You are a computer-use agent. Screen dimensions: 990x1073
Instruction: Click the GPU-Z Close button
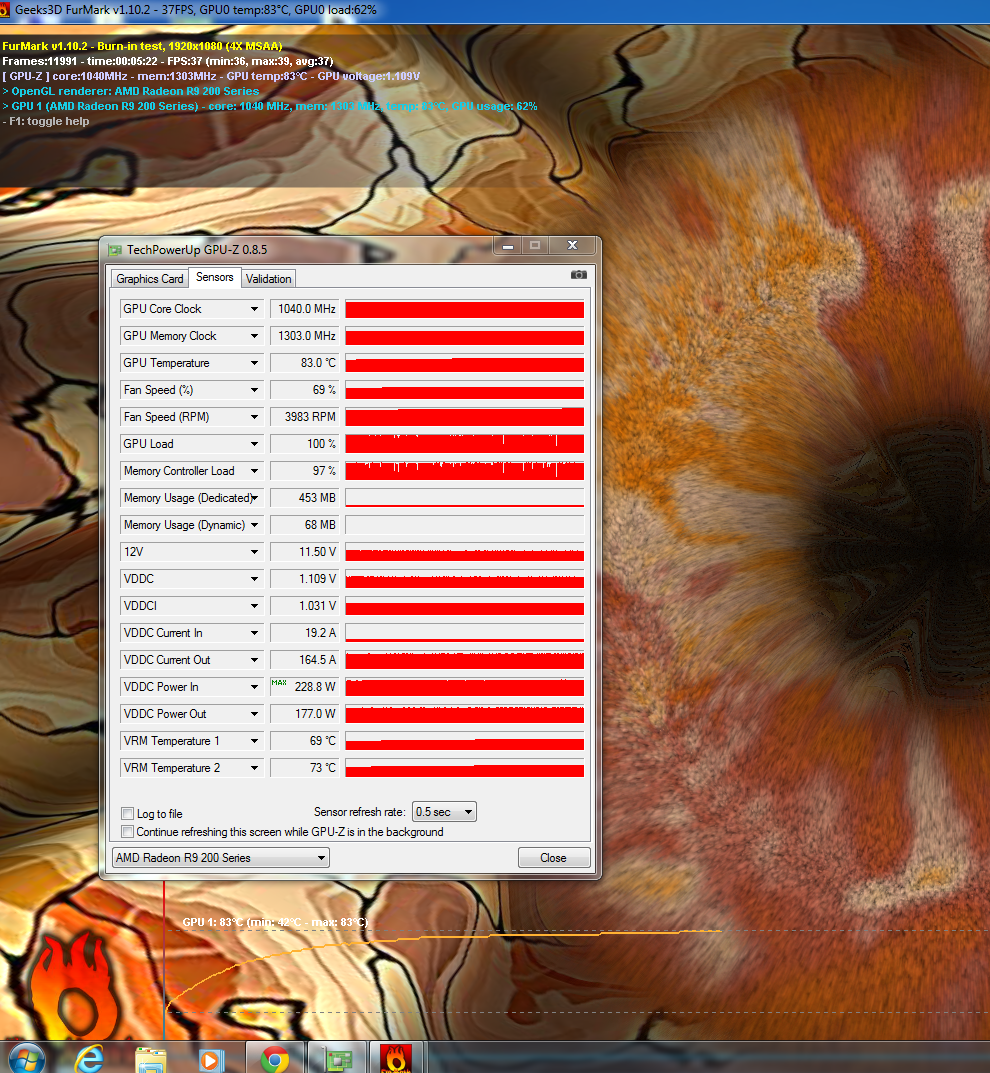point(553,857)
